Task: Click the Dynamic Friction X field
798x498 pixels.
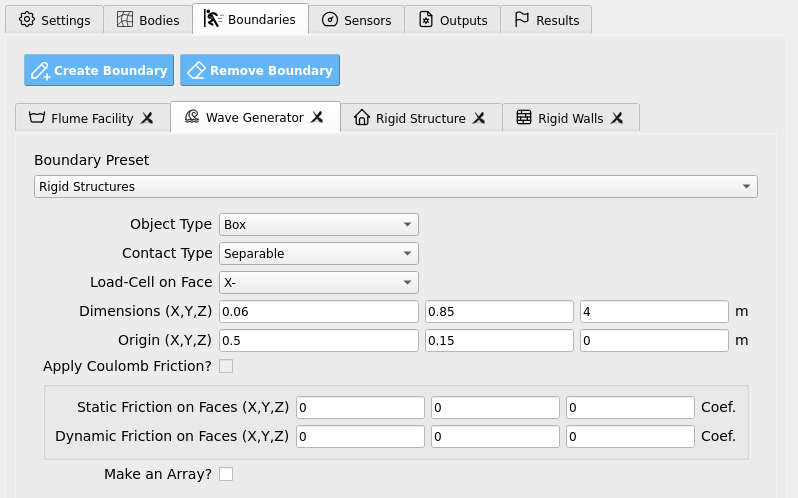Action: (360, 436)
